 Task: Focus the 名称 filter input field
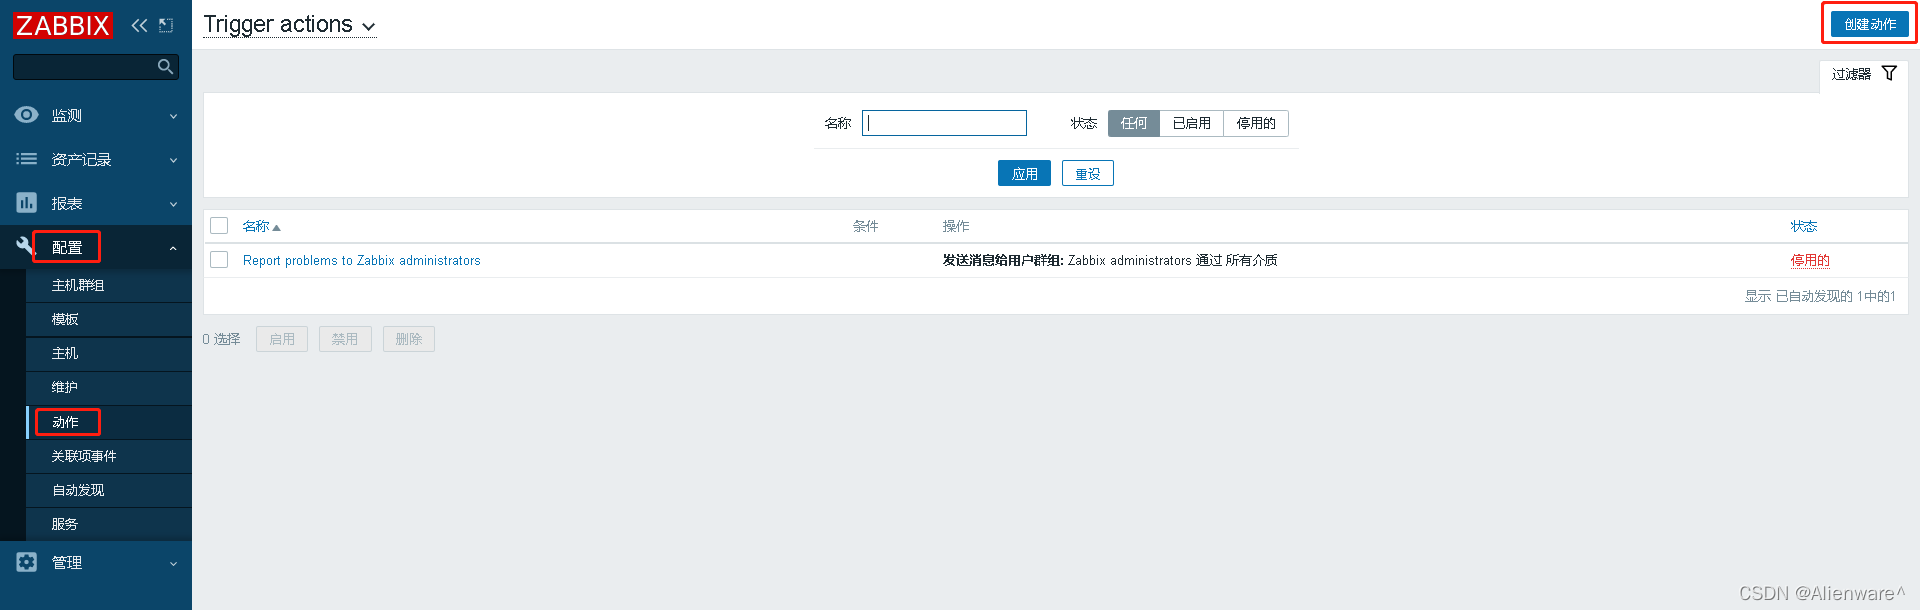pyautogui.click(x=944, y=123)
